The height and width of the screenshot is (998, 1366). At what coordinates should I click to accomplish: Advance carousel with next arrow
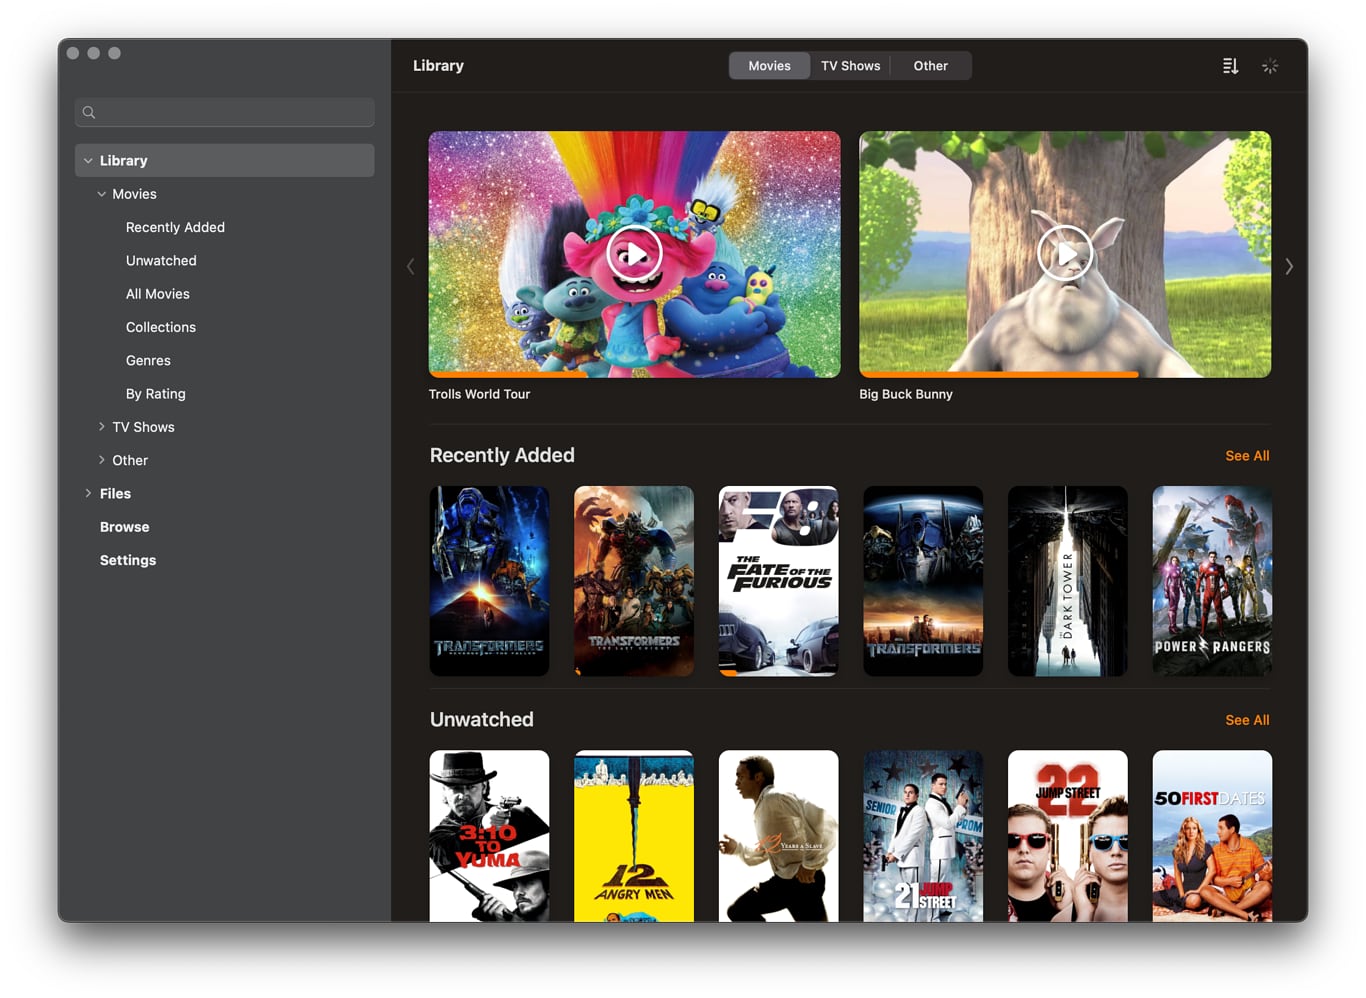[x=1289, y=266]
